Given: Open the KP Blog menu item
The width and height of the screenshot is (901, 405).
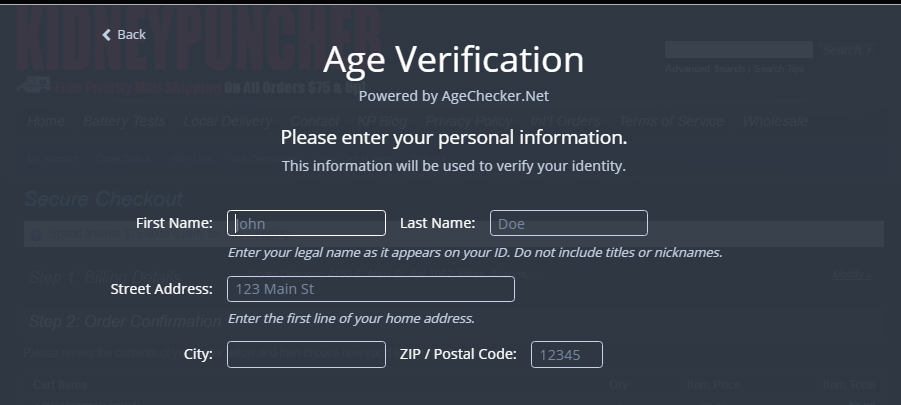Looking at the screenshot, I should pos(382,121).
